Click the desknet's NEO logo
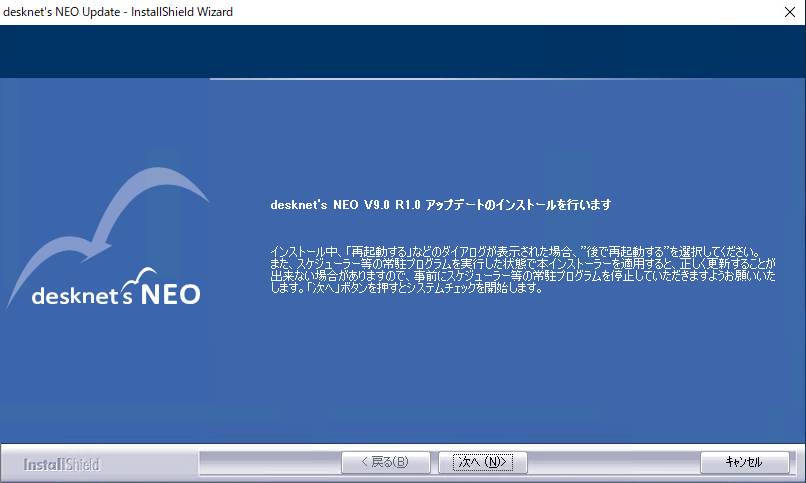Viewport: 806px width, 483px height. pyautogui.click(x=109, y=238)
